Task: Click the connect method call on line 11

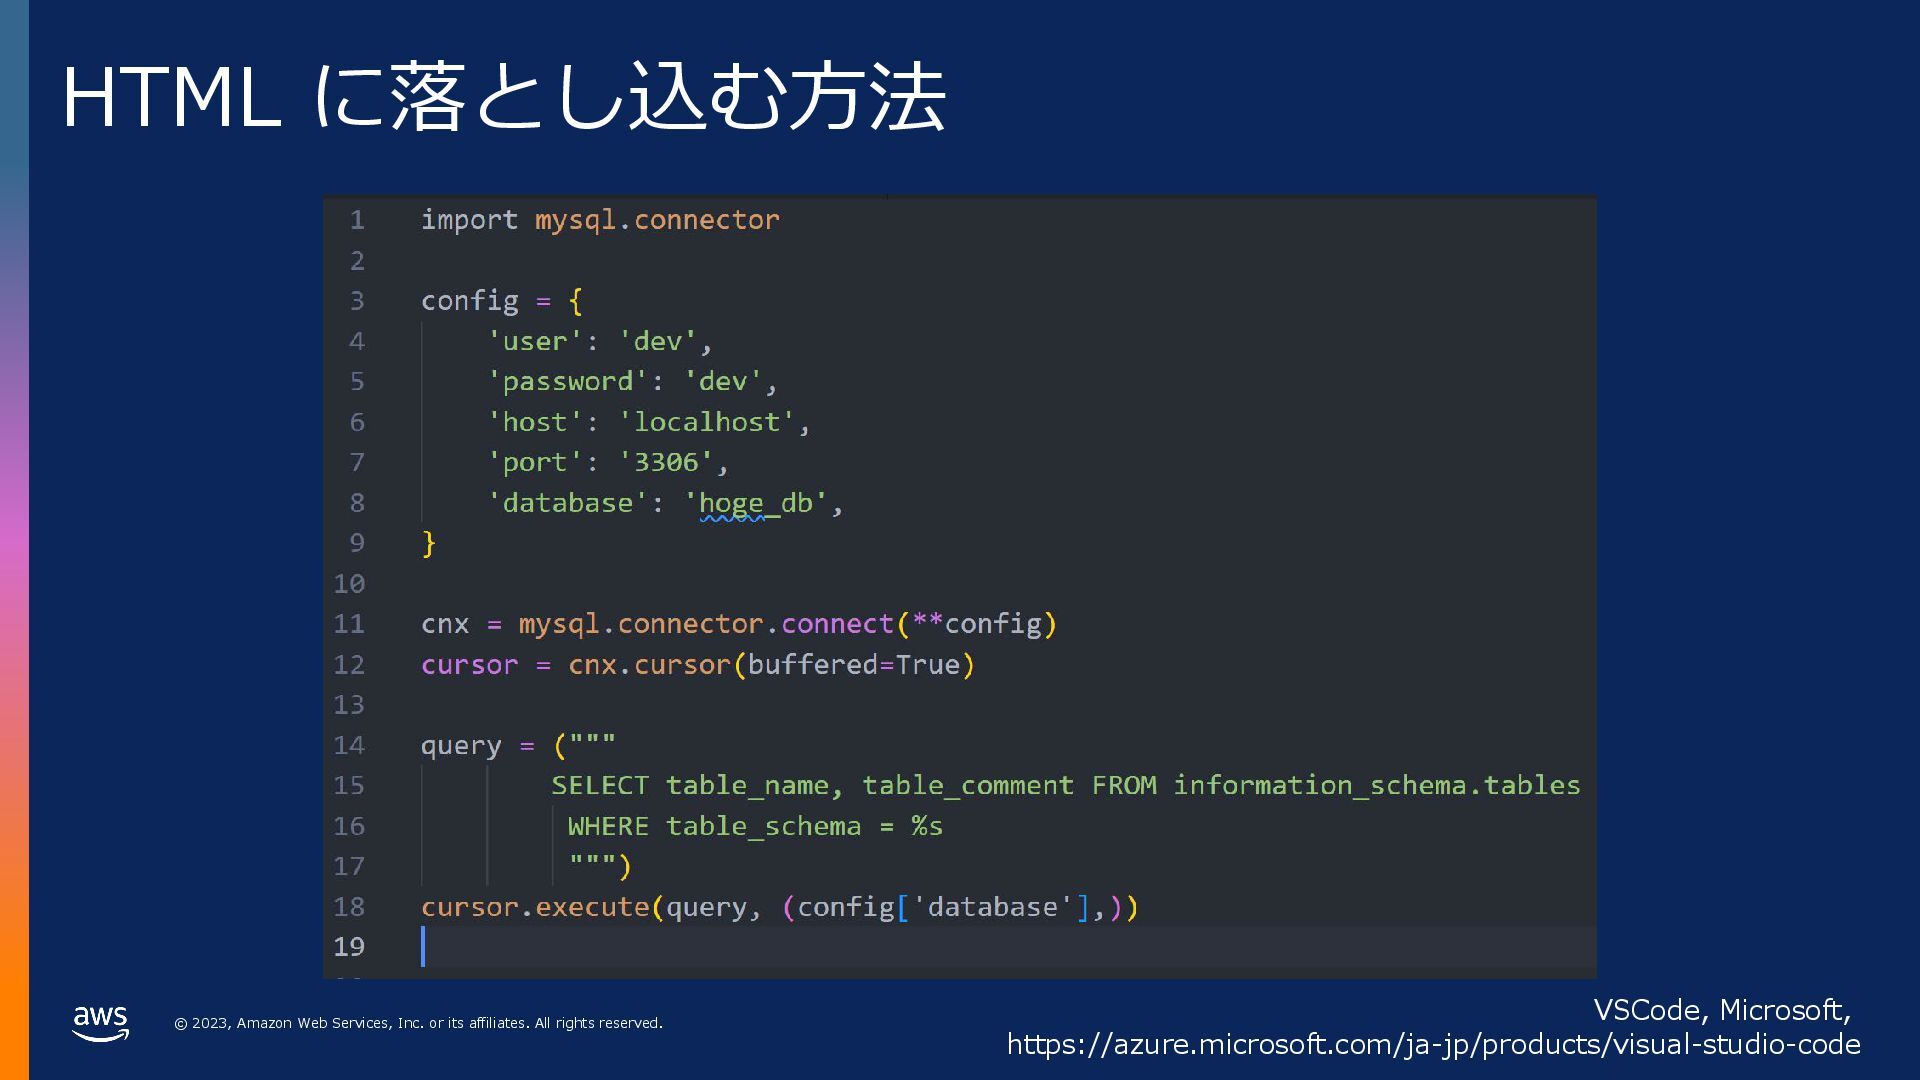Action: 837,624
